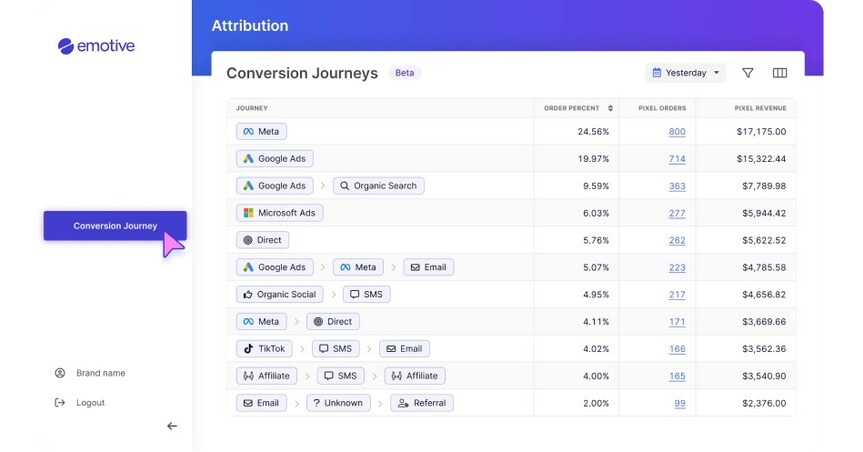863x452 pixels.
Task: Click SMS tag in 4.02% row
Action: pyautogui.click(x=336, y=348)
